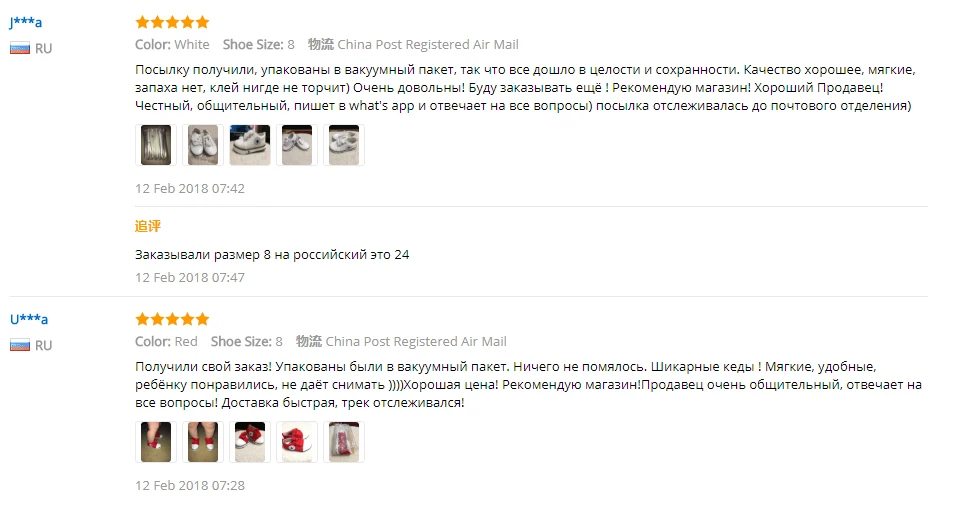The image size is (958, 507).
Task: Open third red sneakers review photo
Action: (250, 442)
